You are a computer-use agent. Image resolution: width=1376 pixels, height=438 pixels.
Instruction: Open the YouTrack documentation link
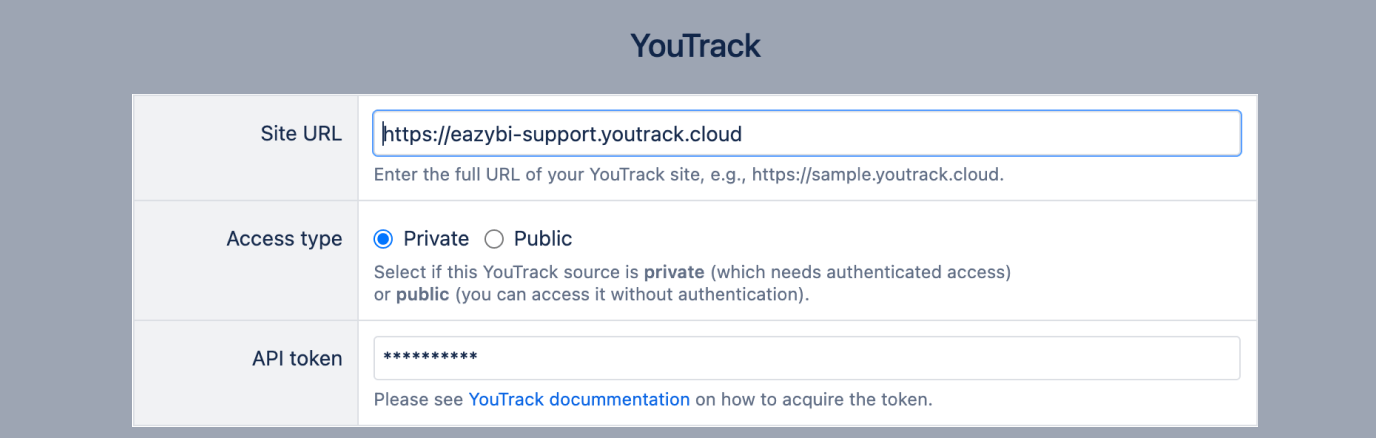[579, 400]
